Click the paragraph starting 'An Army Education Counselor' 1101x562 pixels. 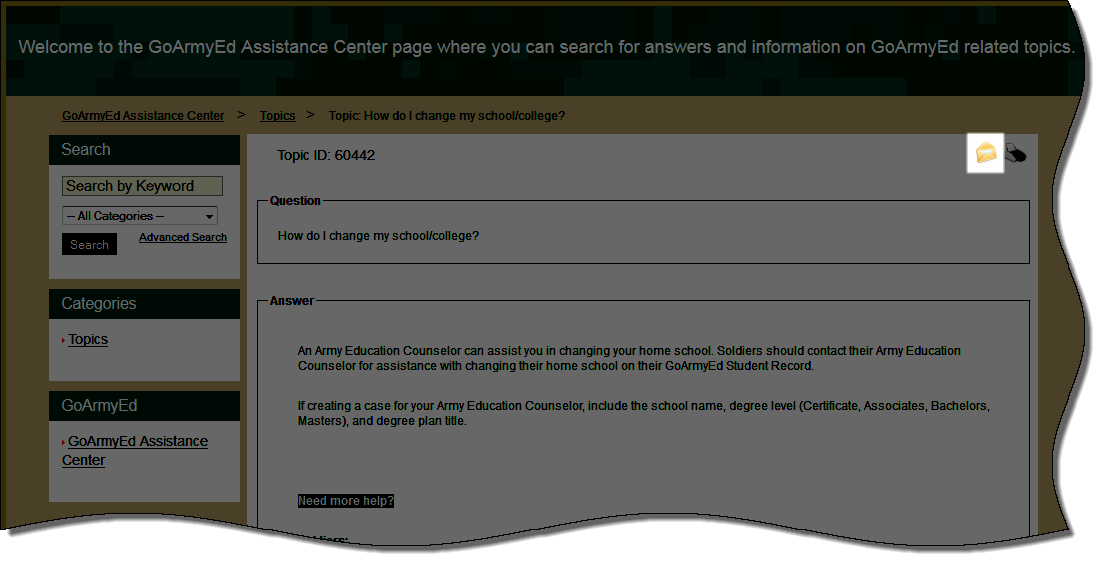629,358
